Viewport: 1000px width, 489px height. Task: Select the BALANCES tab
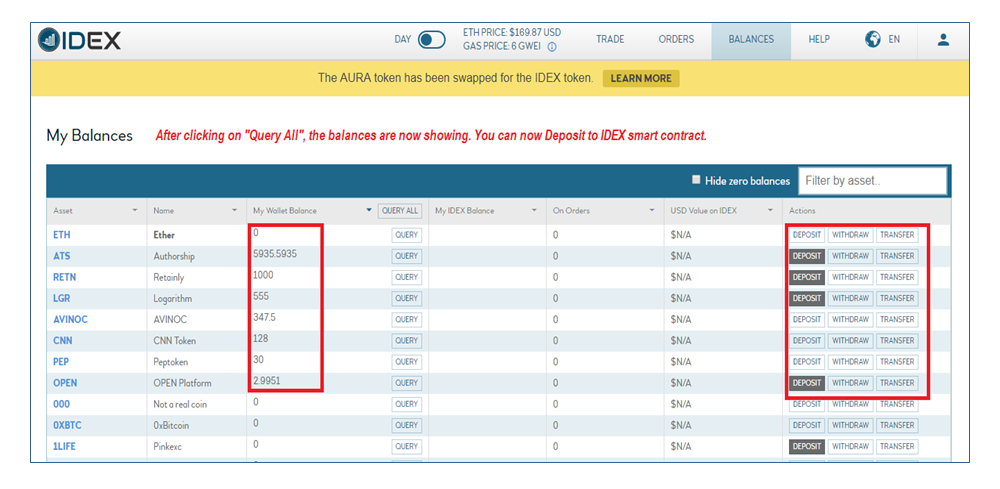[751, 40]
